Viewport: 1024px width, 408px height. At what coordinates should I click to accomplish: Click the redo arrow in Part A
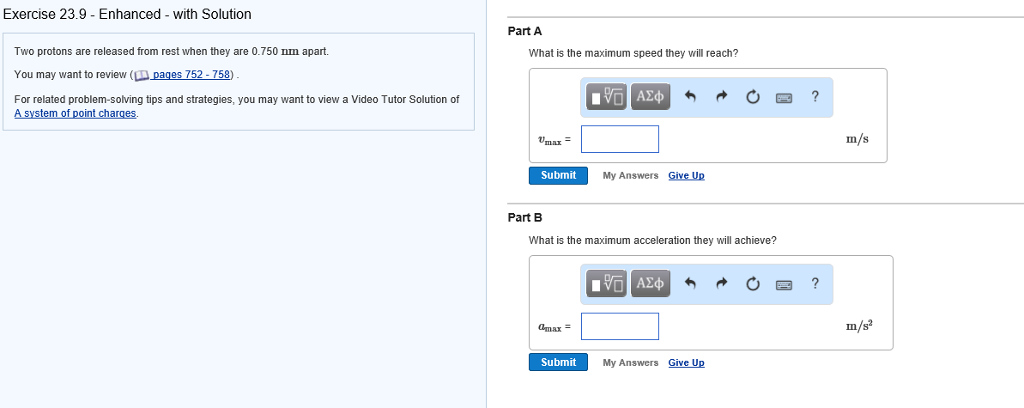tap(721, 97)
